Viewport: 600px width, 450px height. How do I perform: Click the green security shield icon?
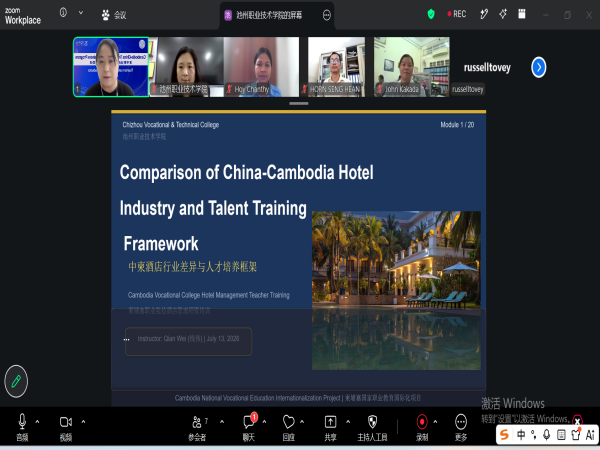pyautogui.click(x=431, y=14)
